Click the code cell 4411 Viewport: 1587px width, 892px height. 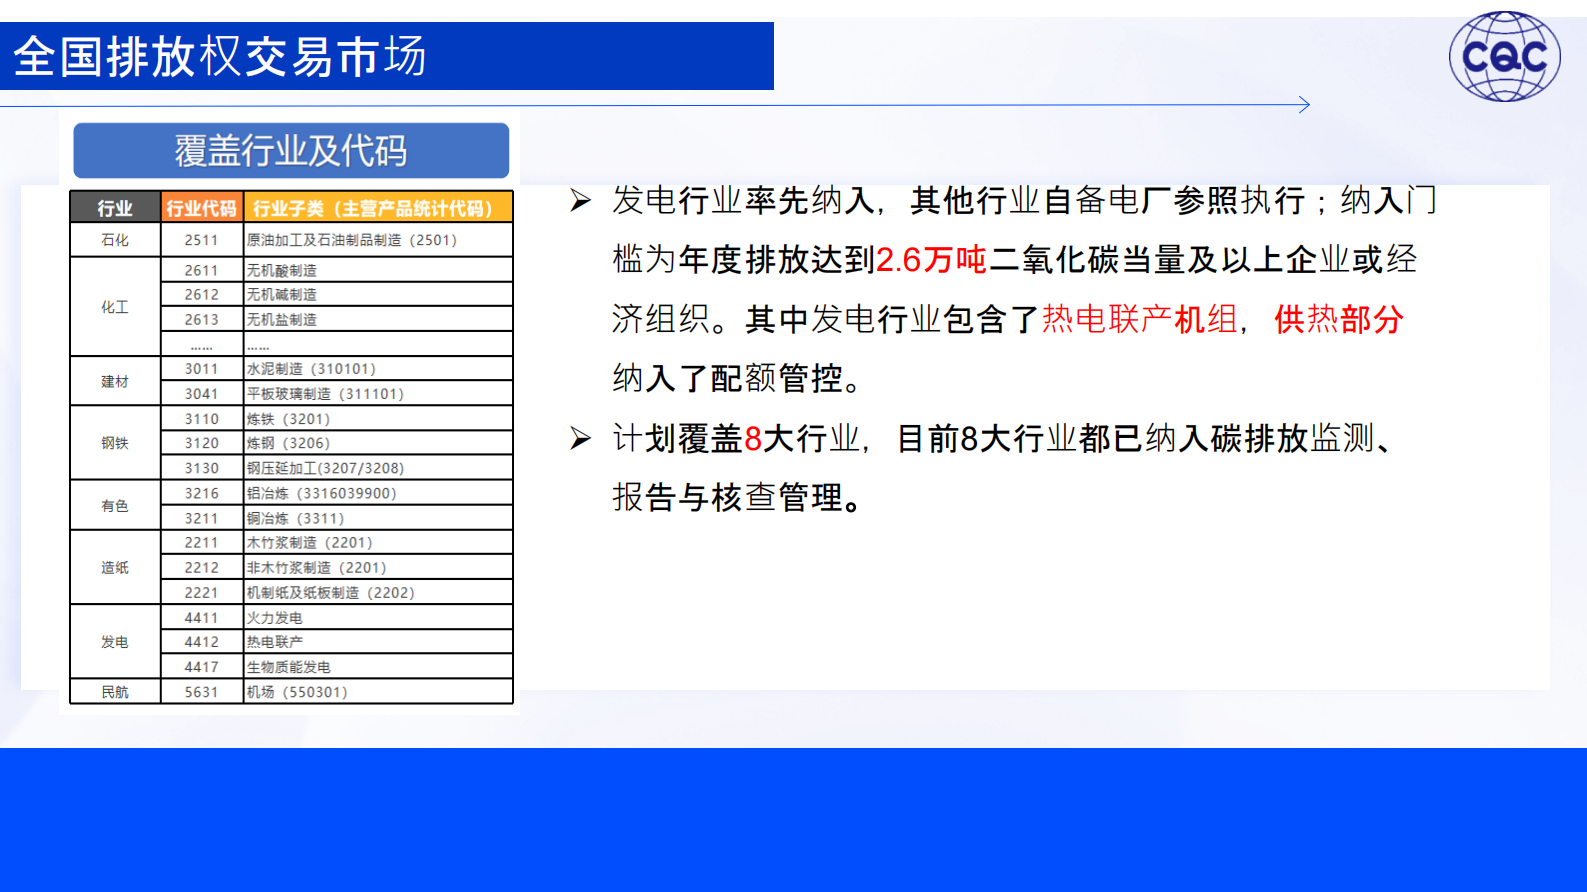tap(201, 618)
